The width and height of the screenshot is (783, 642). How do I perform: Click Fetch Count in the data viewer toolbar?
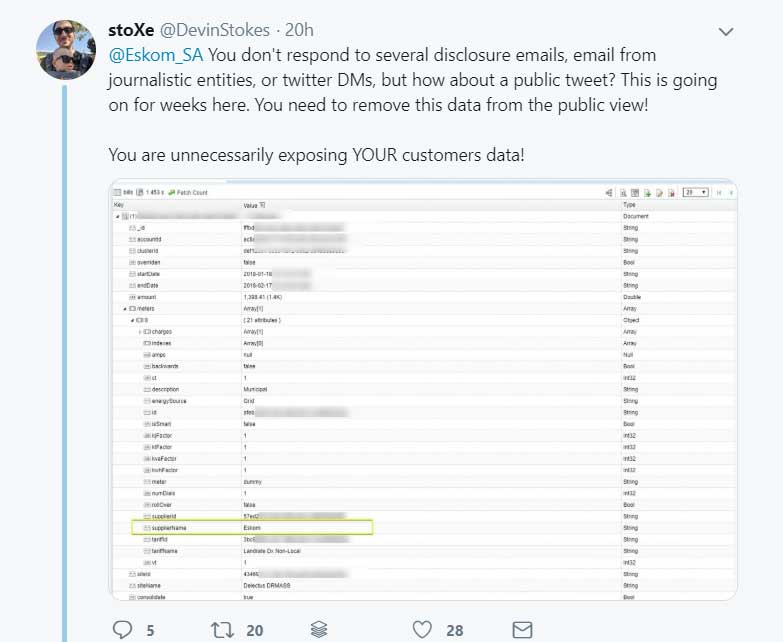coord(189,192)
